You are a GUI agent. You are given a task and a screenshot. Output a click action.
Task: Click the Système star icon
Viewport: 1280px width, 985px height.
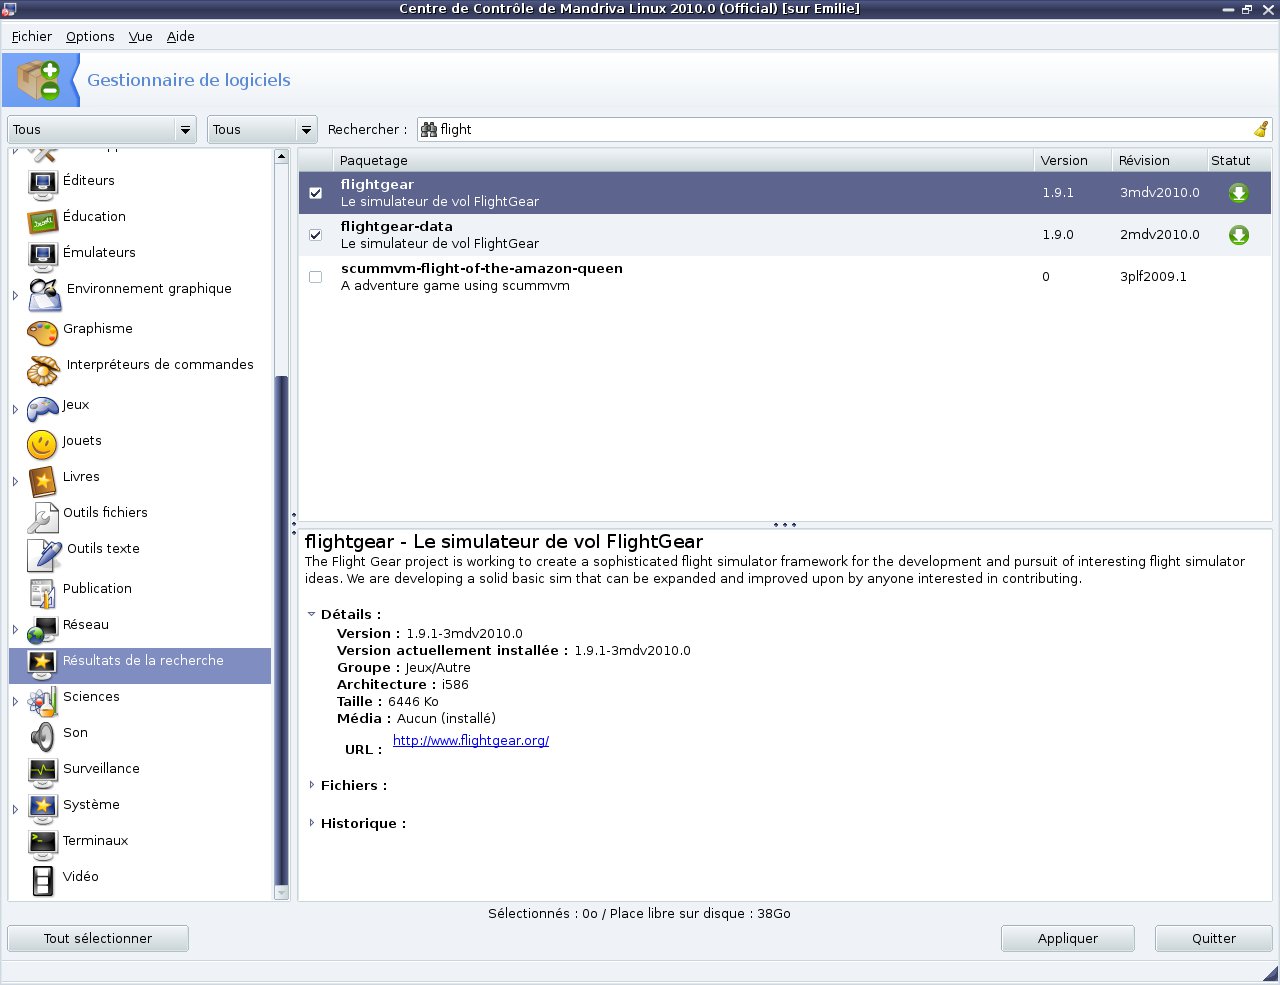coord(42,809)
